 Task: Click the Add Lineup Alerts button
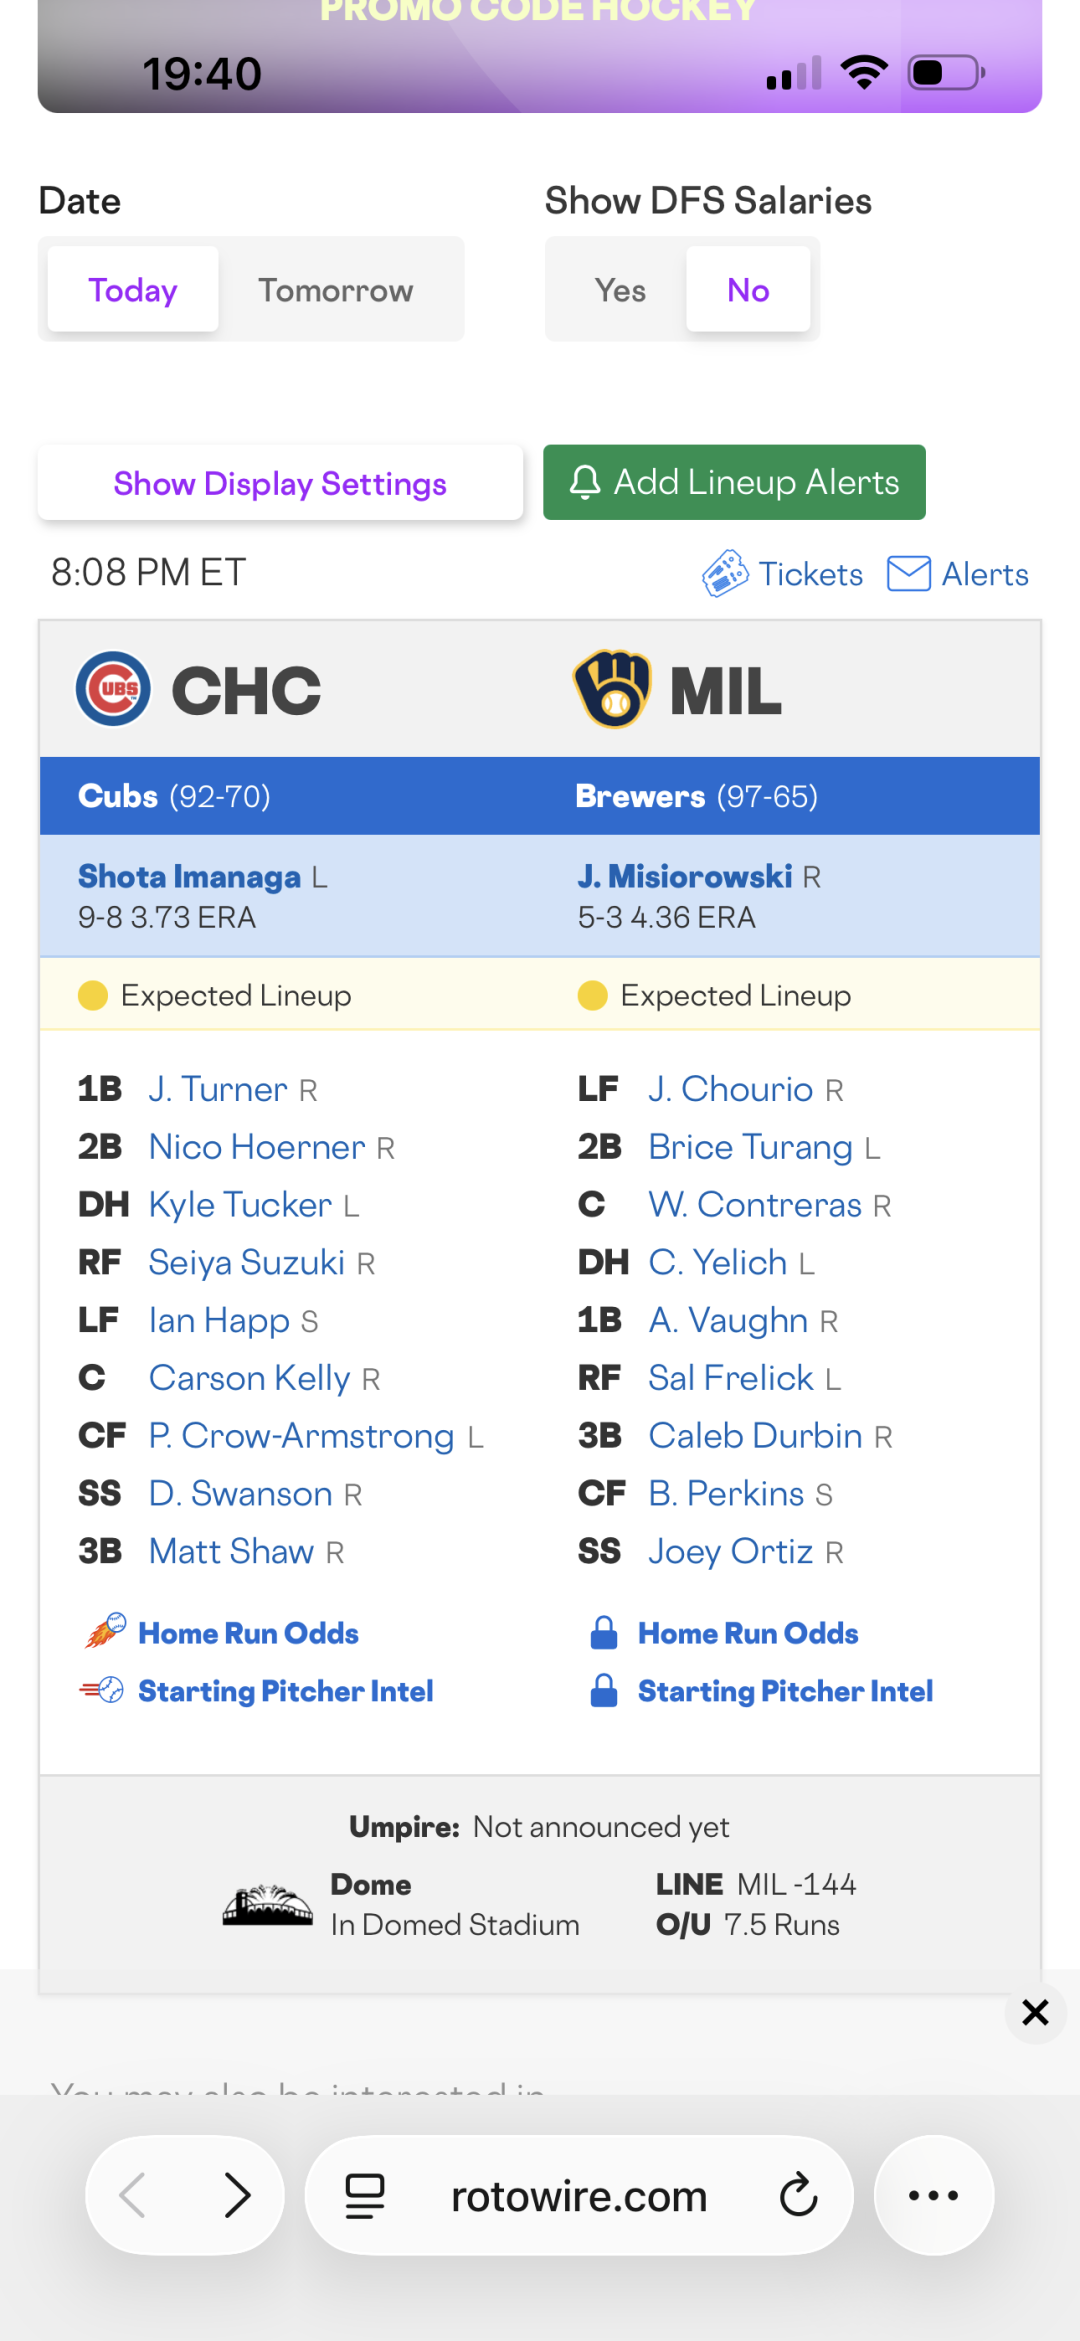point(734,483)
